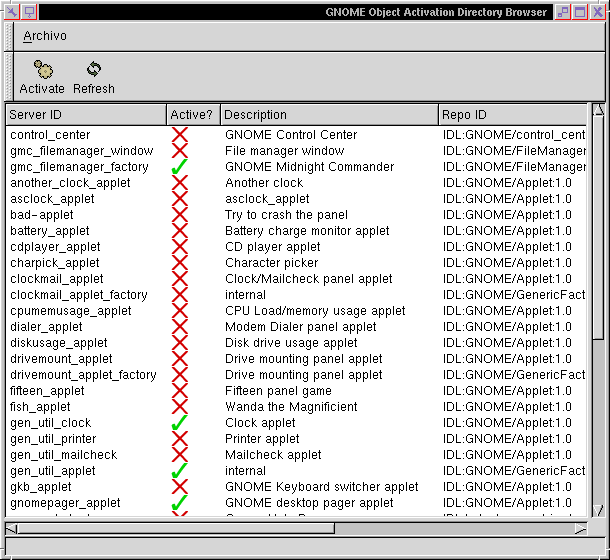Image resolution: width=610 pixels, height=560 pixels.
Task: Click "GNOME Midnight Commander" description
Action: click(310, 167)
